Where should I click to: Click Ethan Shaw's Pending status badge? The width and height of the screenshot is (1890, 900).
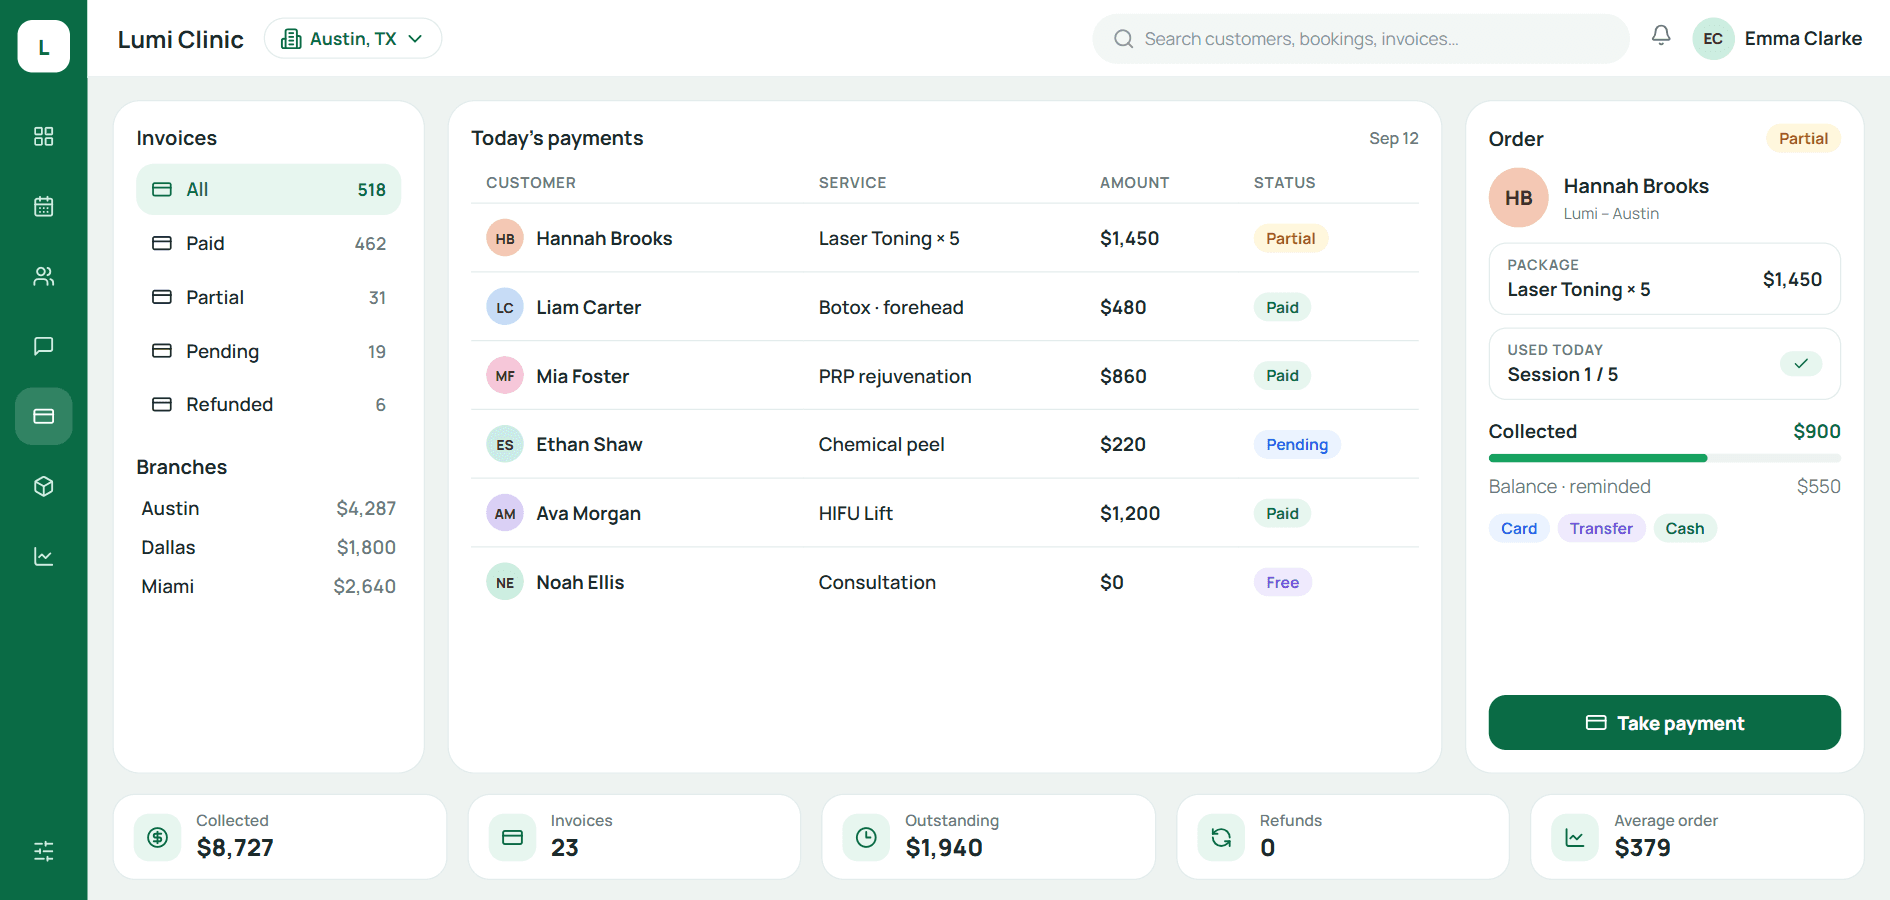coord(1297,444)
